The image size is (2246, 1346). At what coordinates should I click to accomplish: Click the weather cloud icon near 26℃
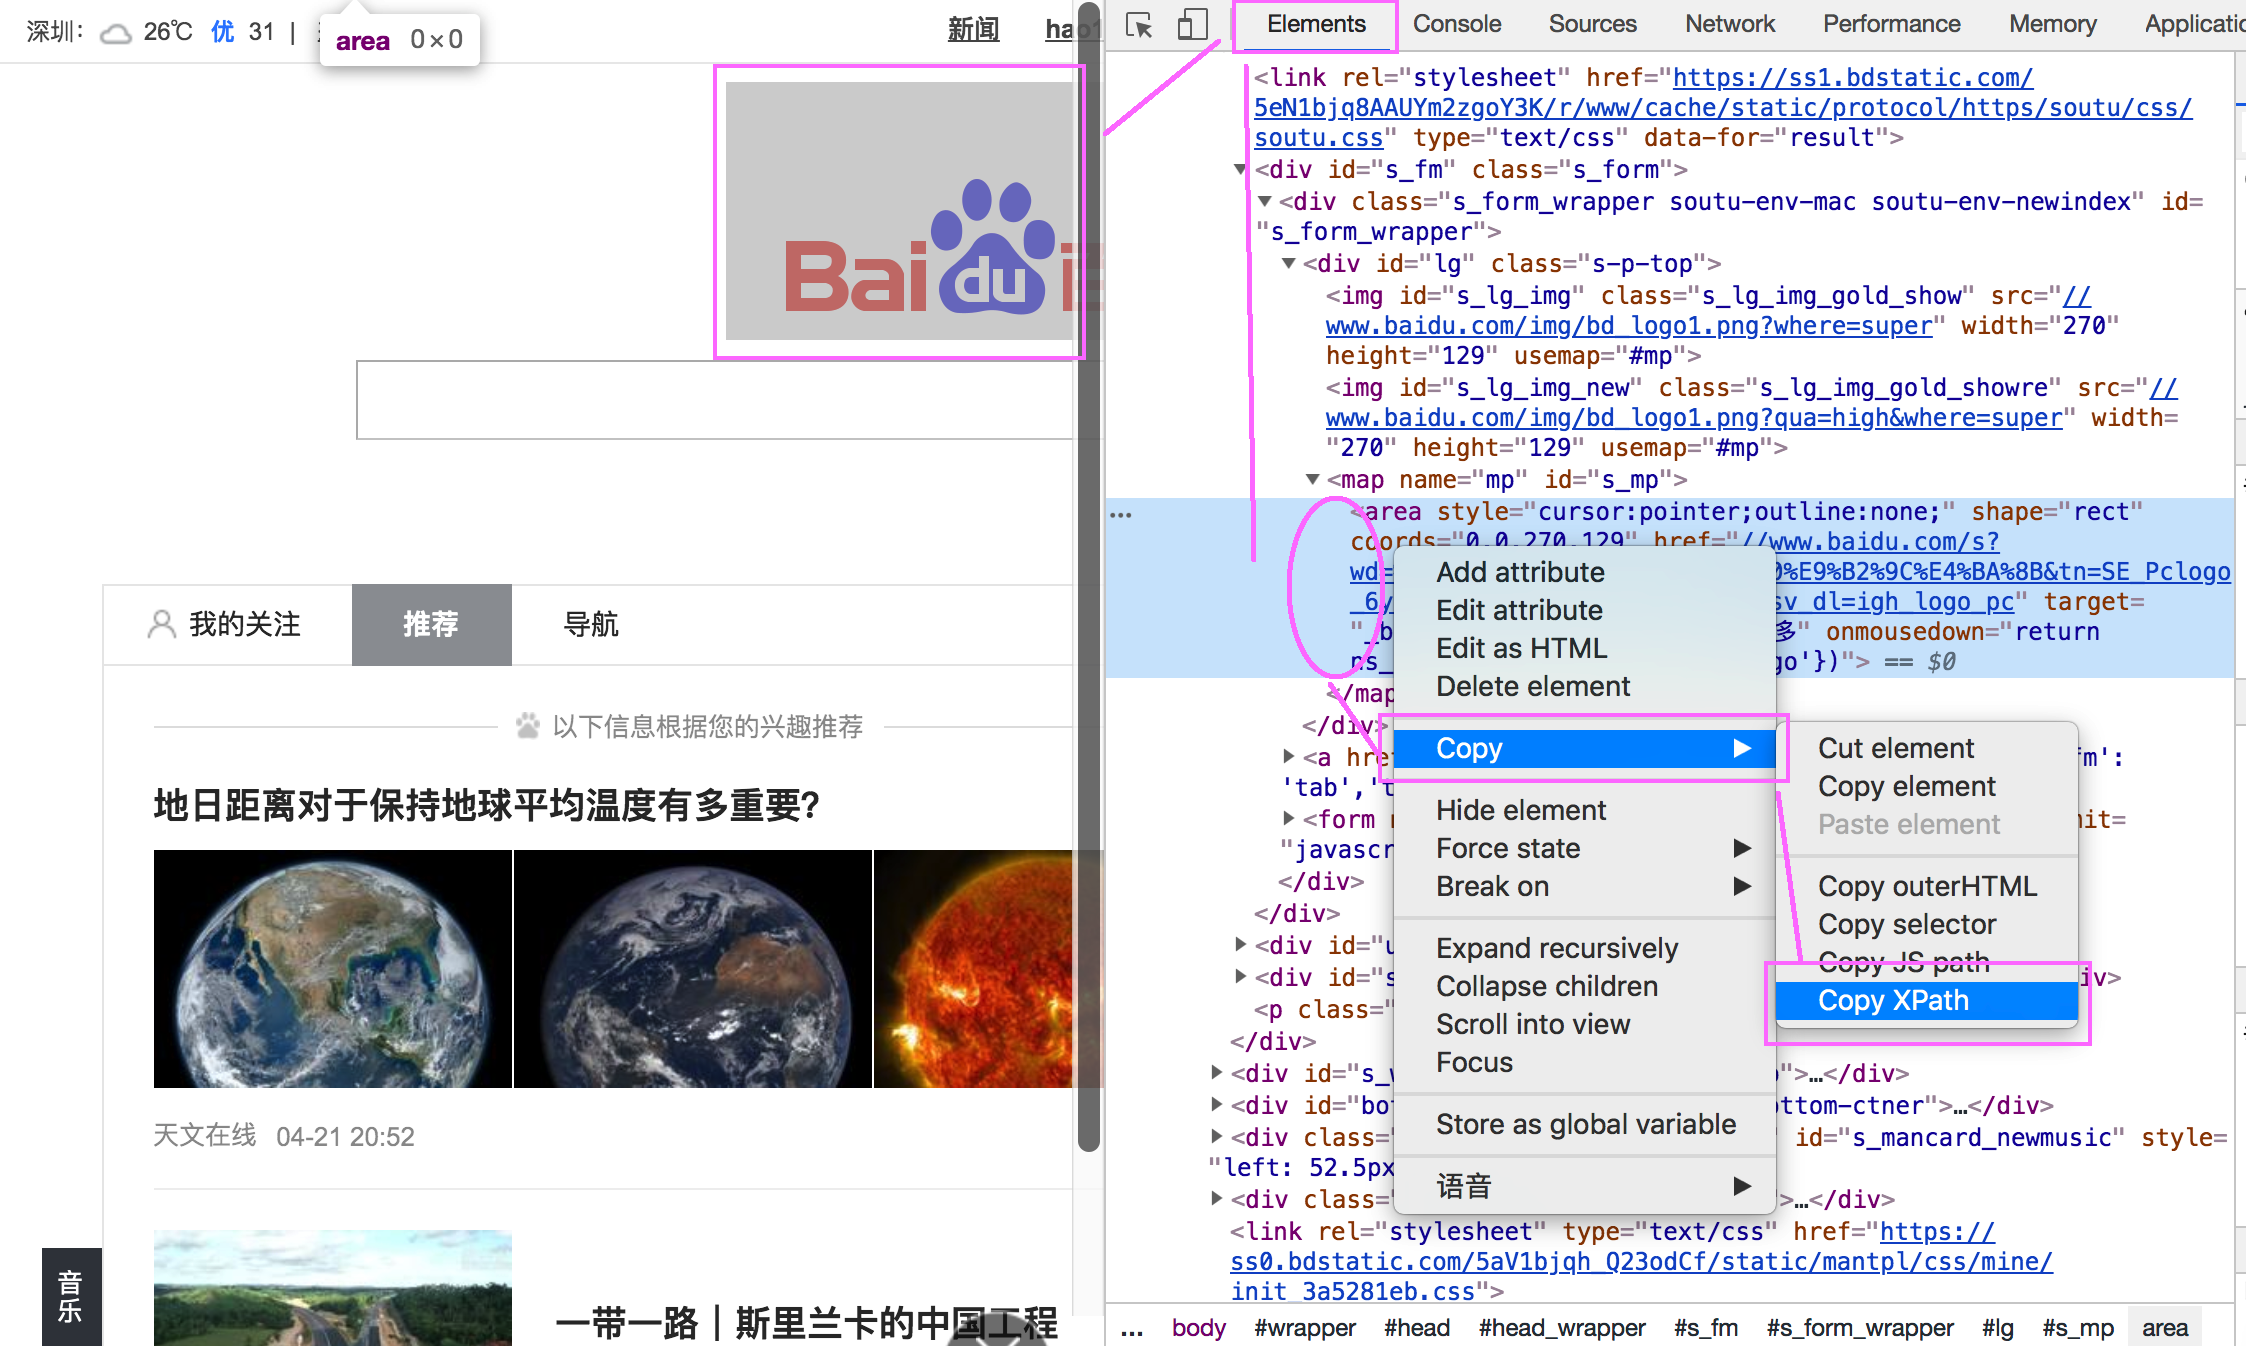click(115, 33)
